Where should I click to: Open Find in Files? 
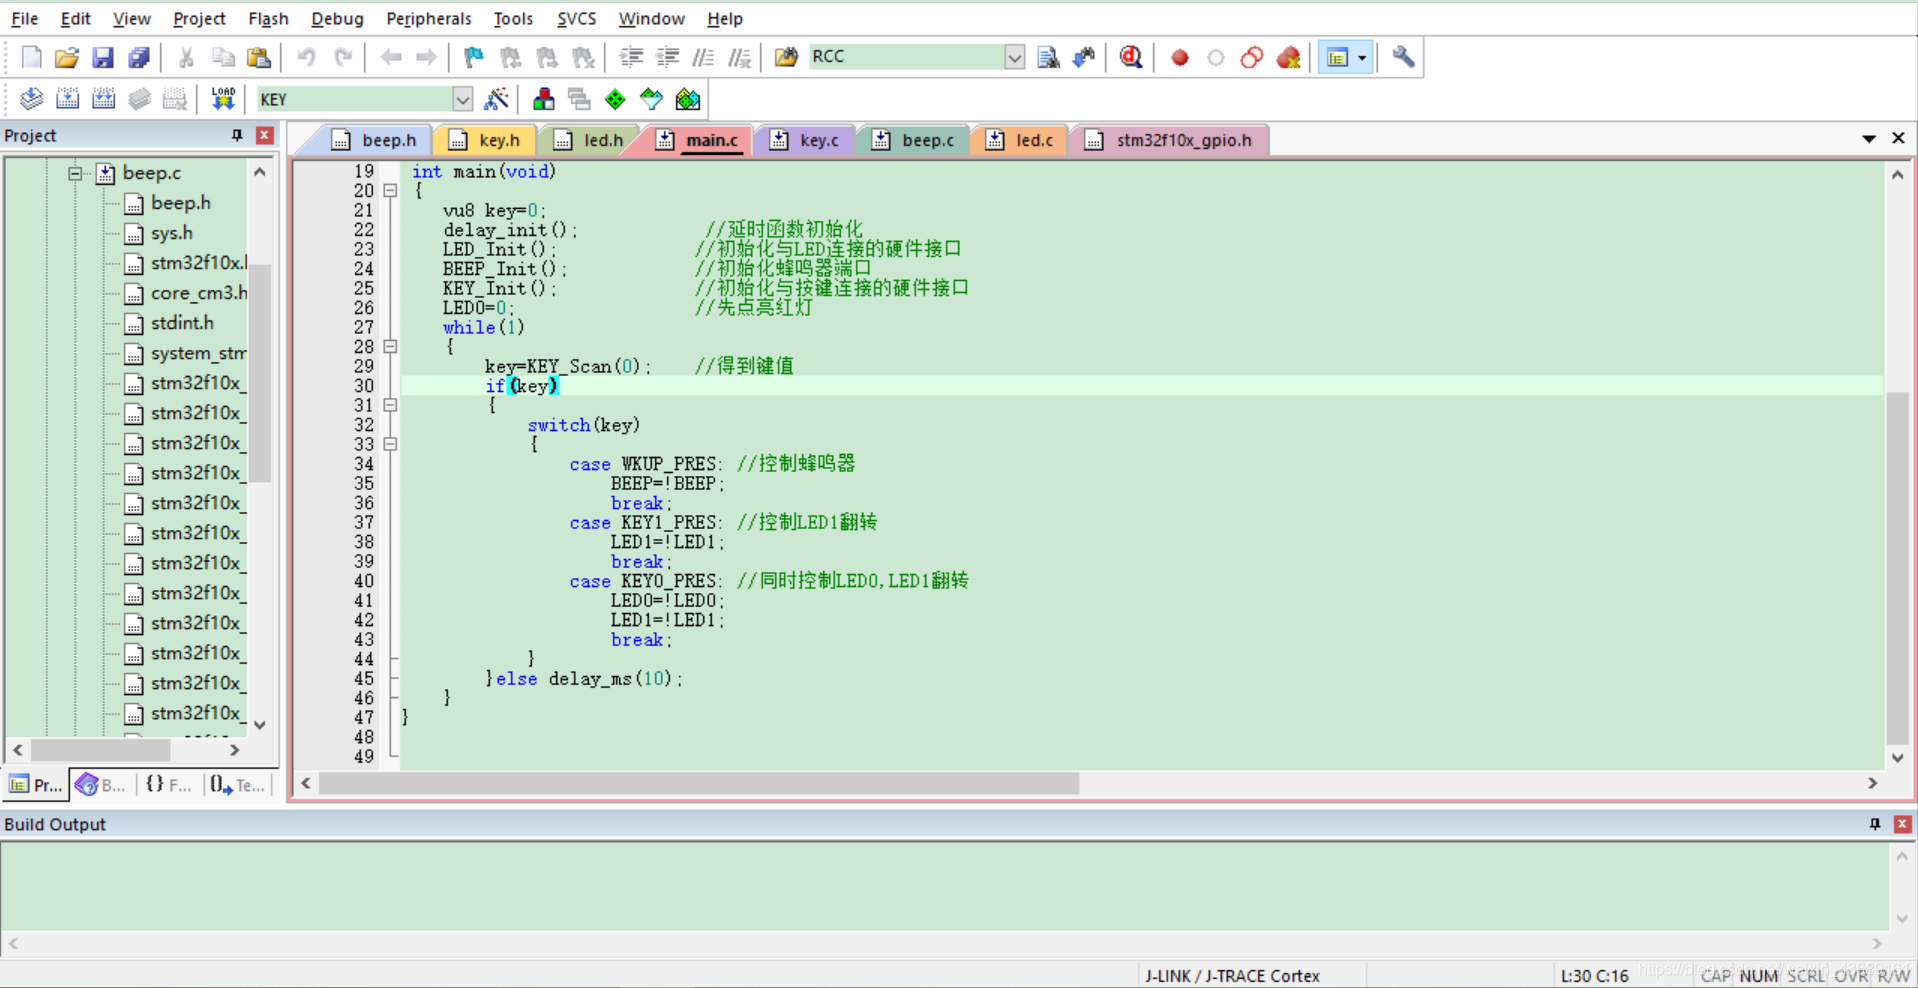click(787, 58)
